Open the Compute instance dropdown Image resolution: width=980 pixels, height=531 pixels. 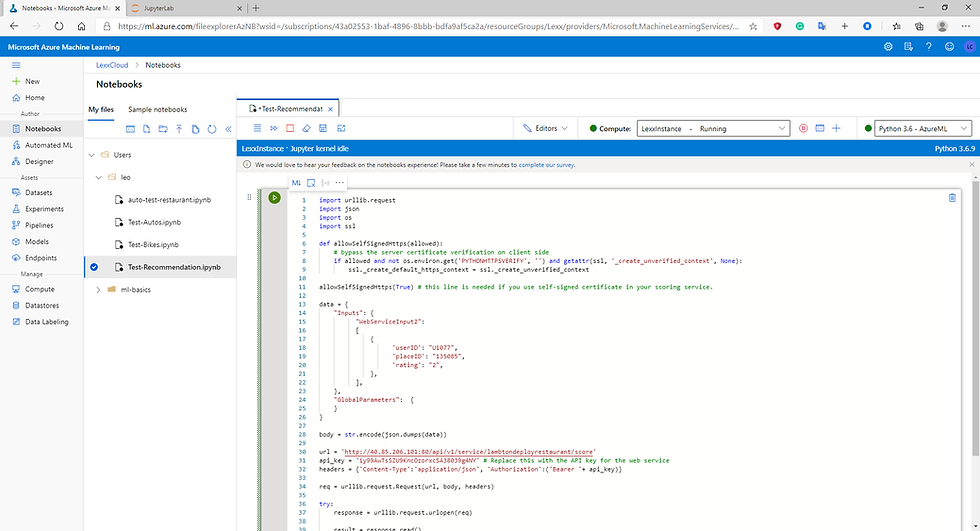[714, 128]
